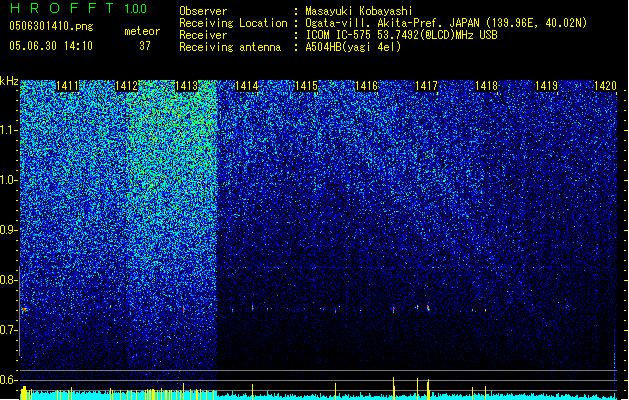Click the 1412 time marker
629x400 pixels.
point(126,86)
